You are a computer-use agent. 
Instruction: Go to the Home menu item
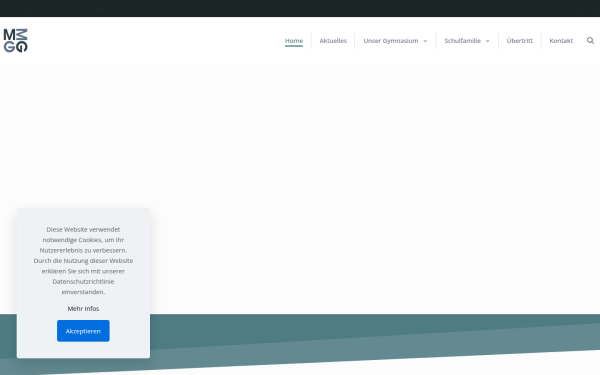click(294, 41)
